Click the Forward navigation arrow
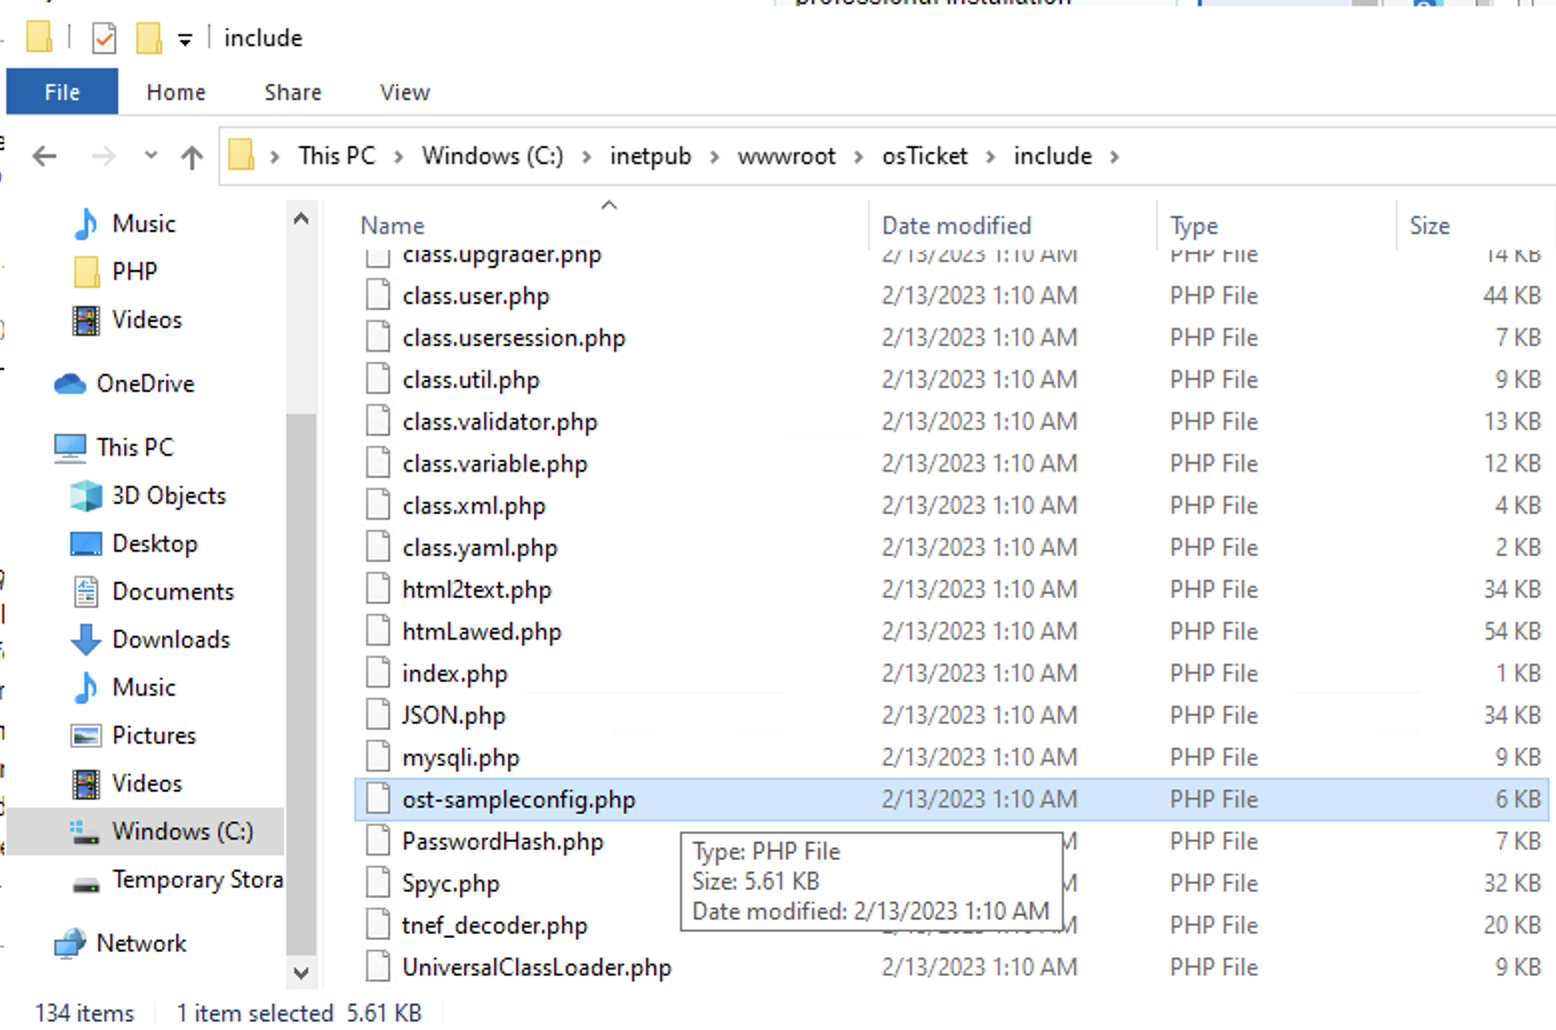1556x1030 pixels. (x=103, y=156)
